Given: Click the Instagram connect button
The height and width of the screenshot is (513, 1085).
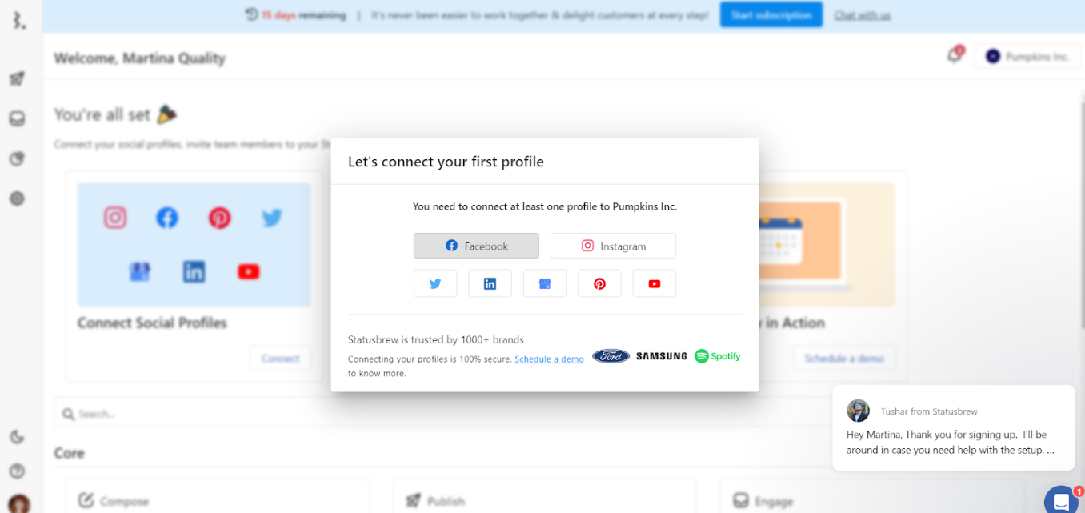Looking at the screenshot, I should pos(613,246).
